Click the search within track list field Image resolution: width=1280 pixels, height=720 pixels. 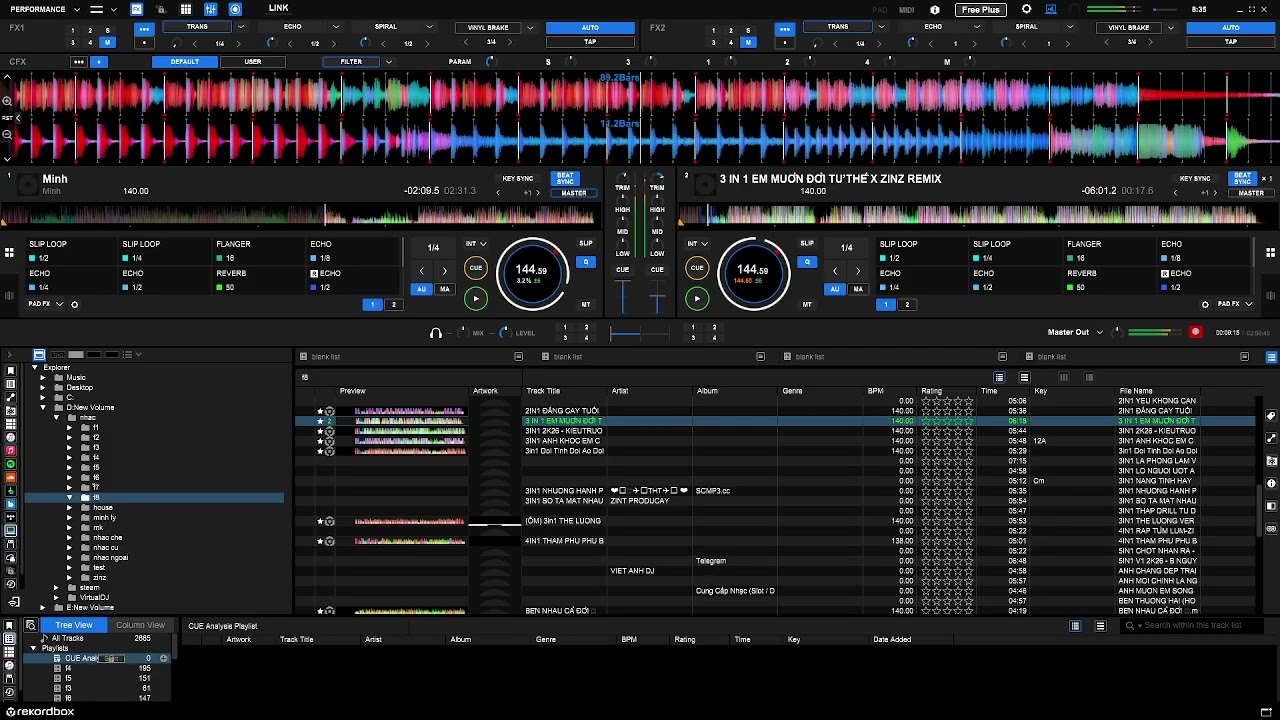pos(1192,626)
